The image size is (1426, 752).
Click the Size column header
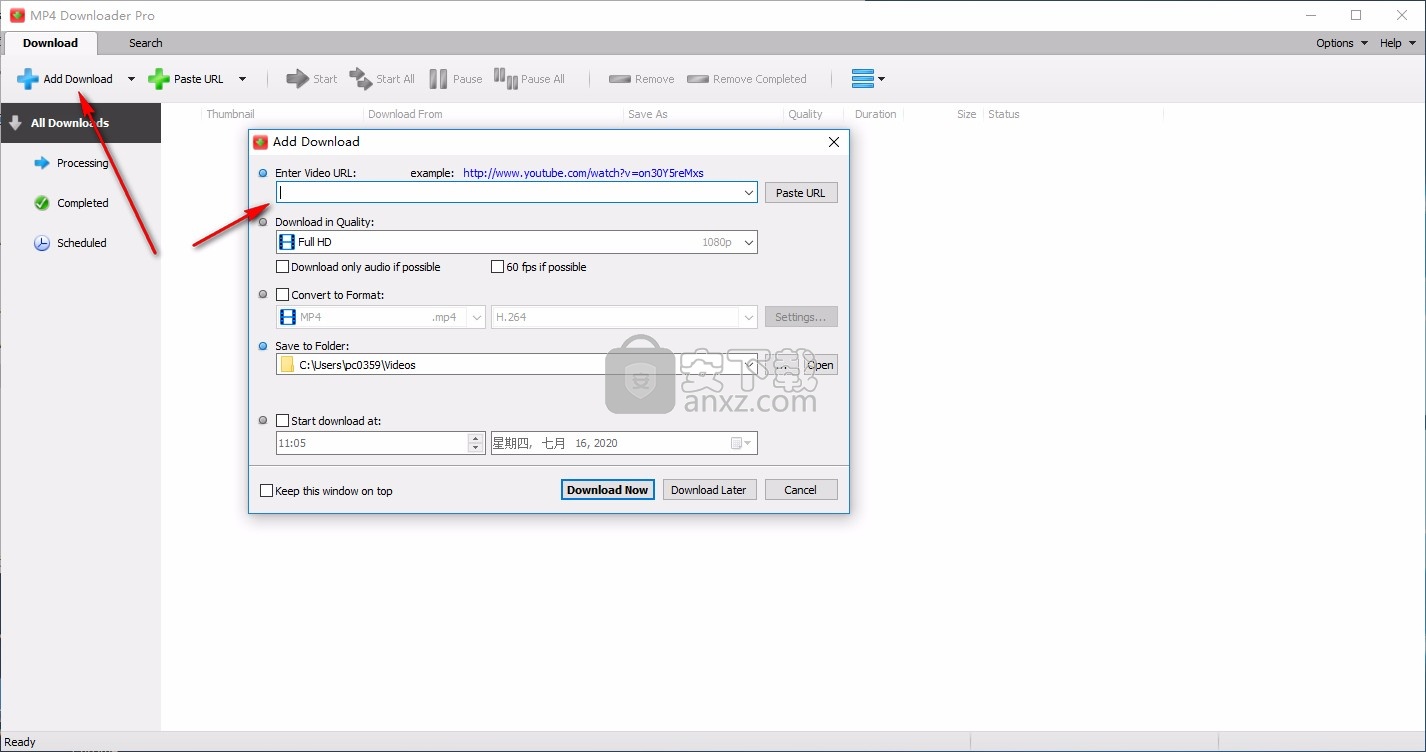(966, 114)
